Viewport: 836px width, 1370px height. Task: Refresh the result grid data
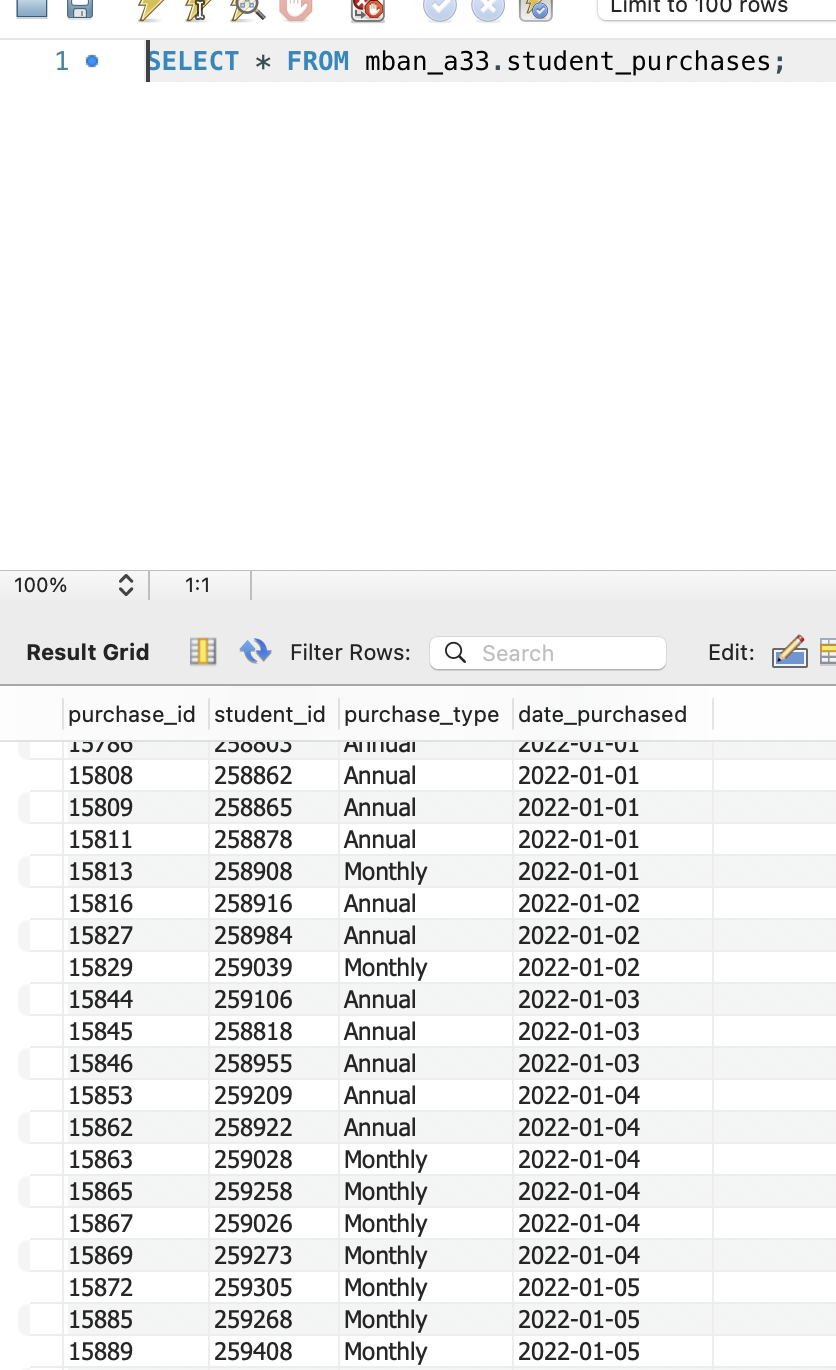[x=255, y=652]
